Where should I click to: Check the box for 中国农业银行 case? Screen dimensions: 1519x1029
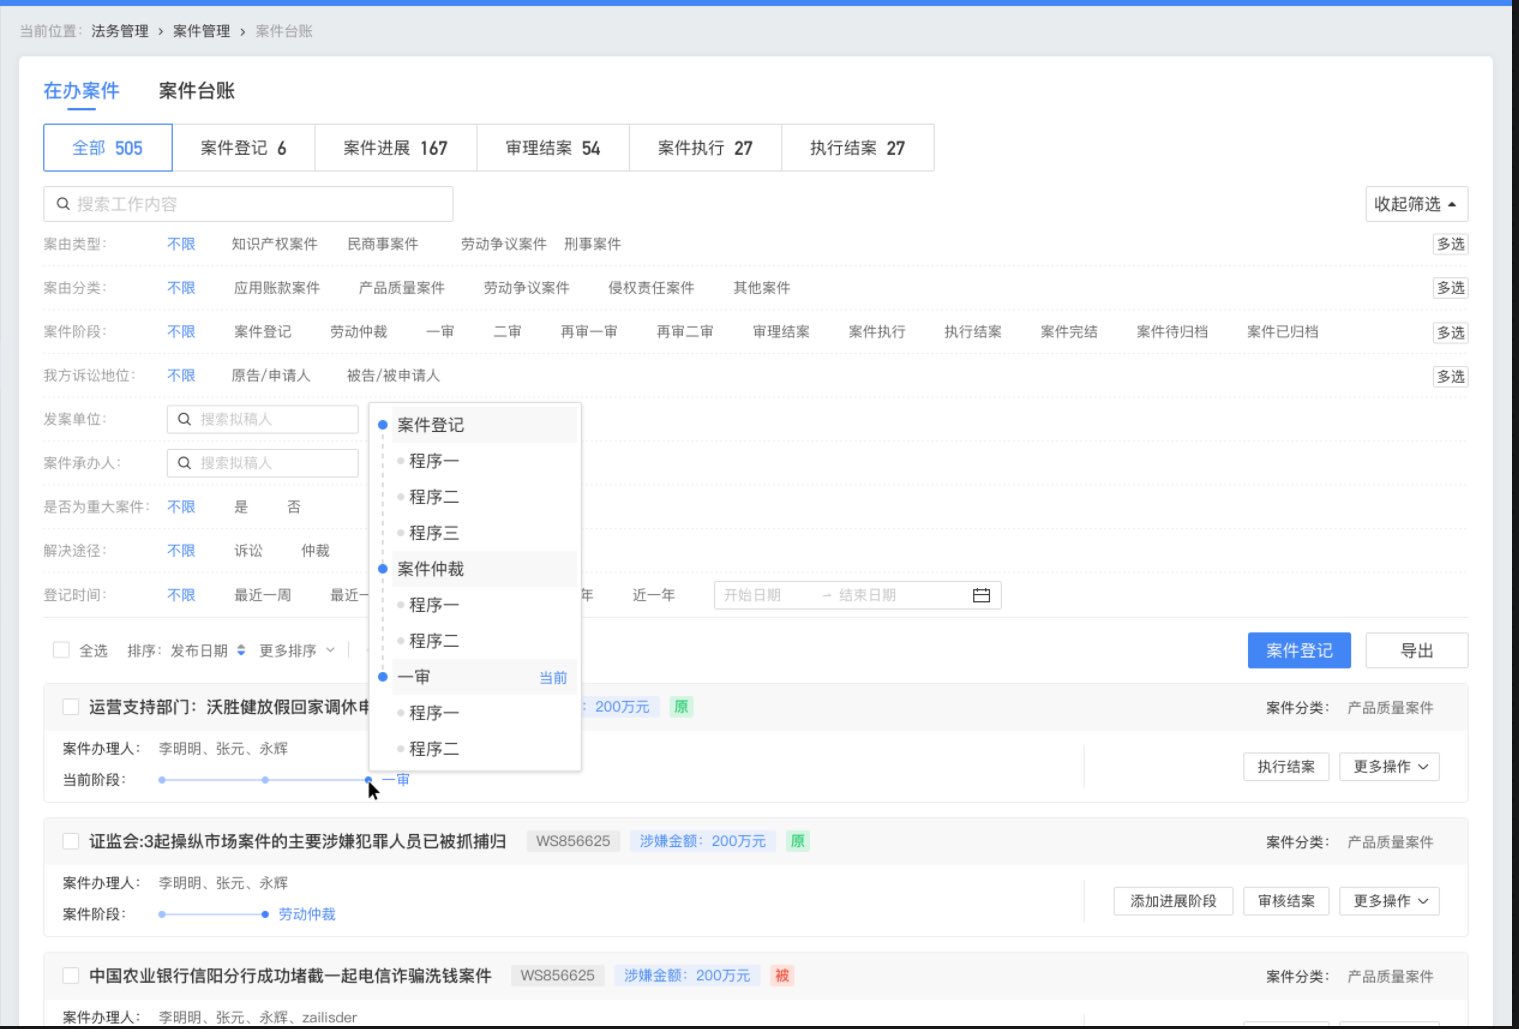pyautogui.click(x=71, y=975)
